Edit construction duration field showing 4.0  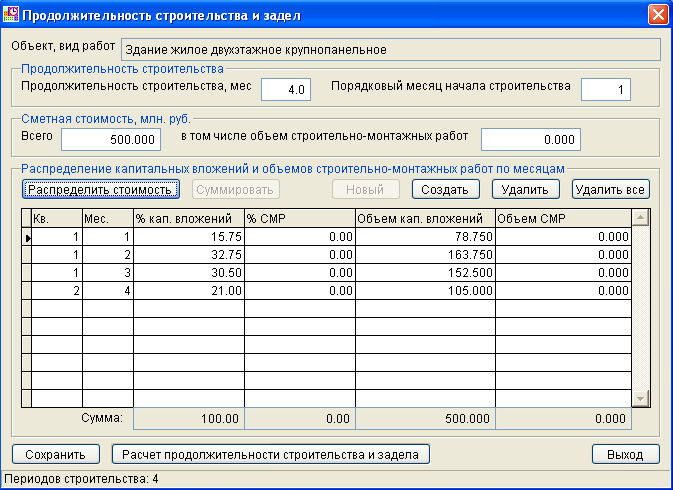click(286, 89)
